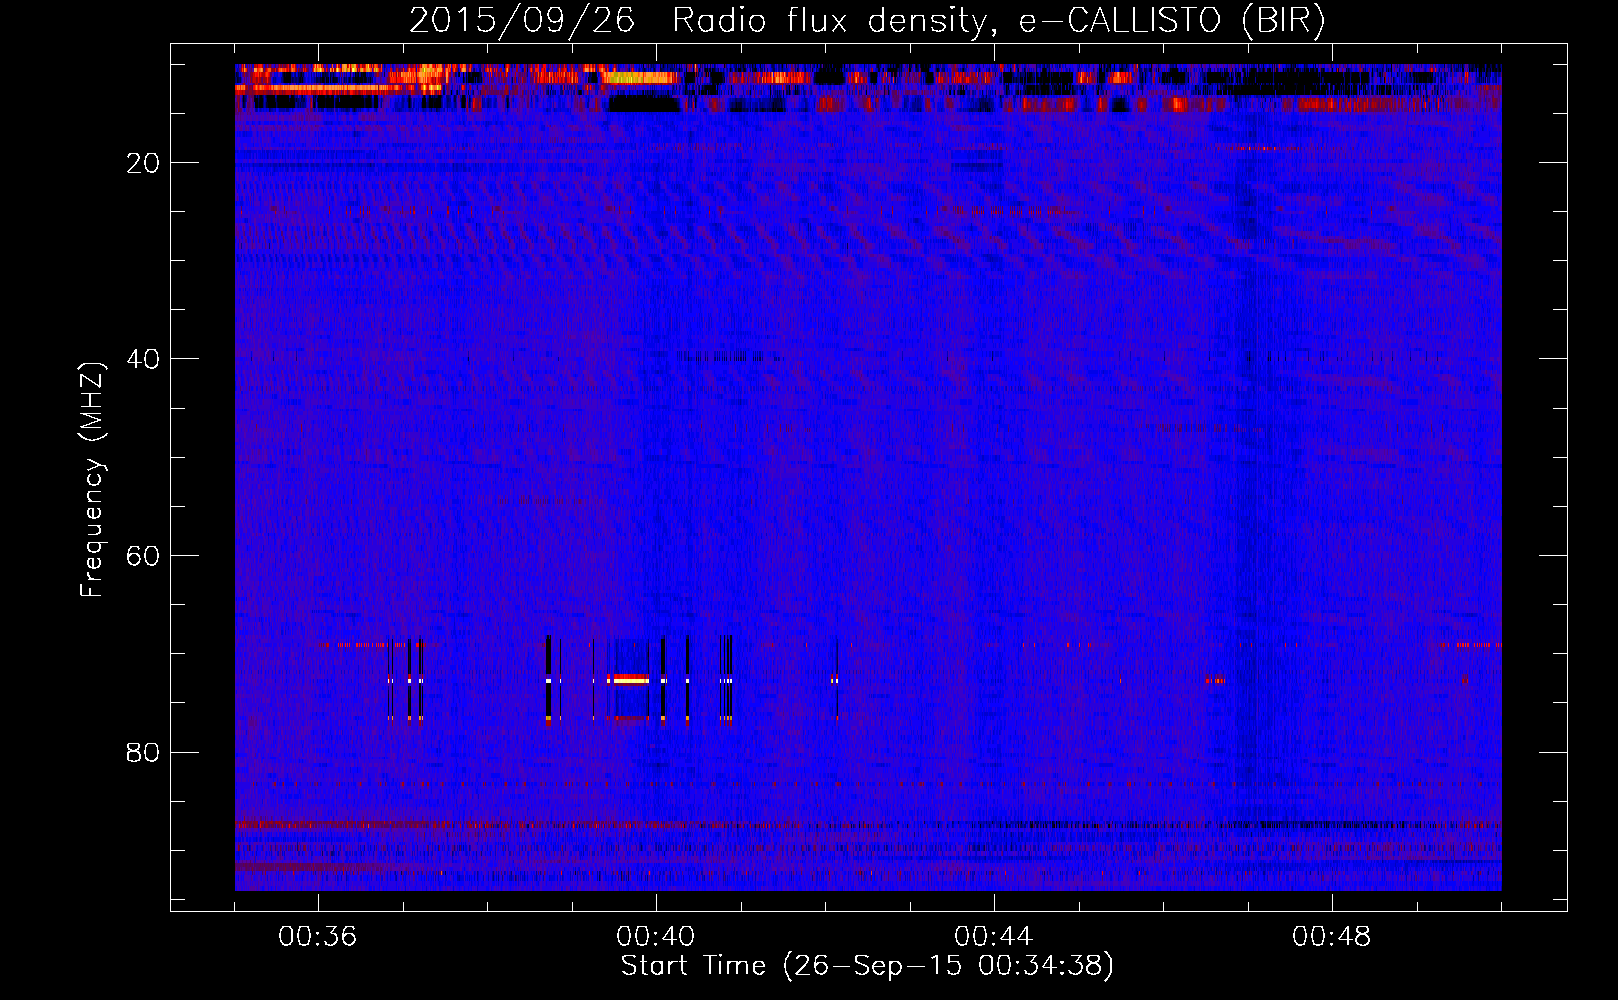Click the 'Frequency (MHZ)' axis label
Viewport: 1618px width, 1000px height.
[x=91, y=480]
